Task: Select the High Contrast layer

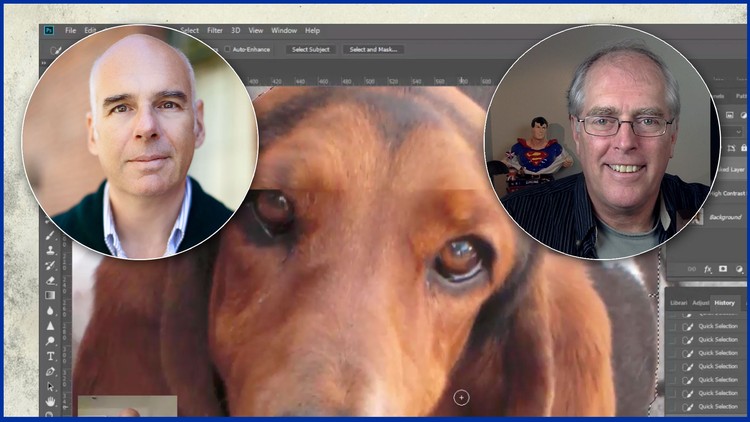Action: (728, 193)
